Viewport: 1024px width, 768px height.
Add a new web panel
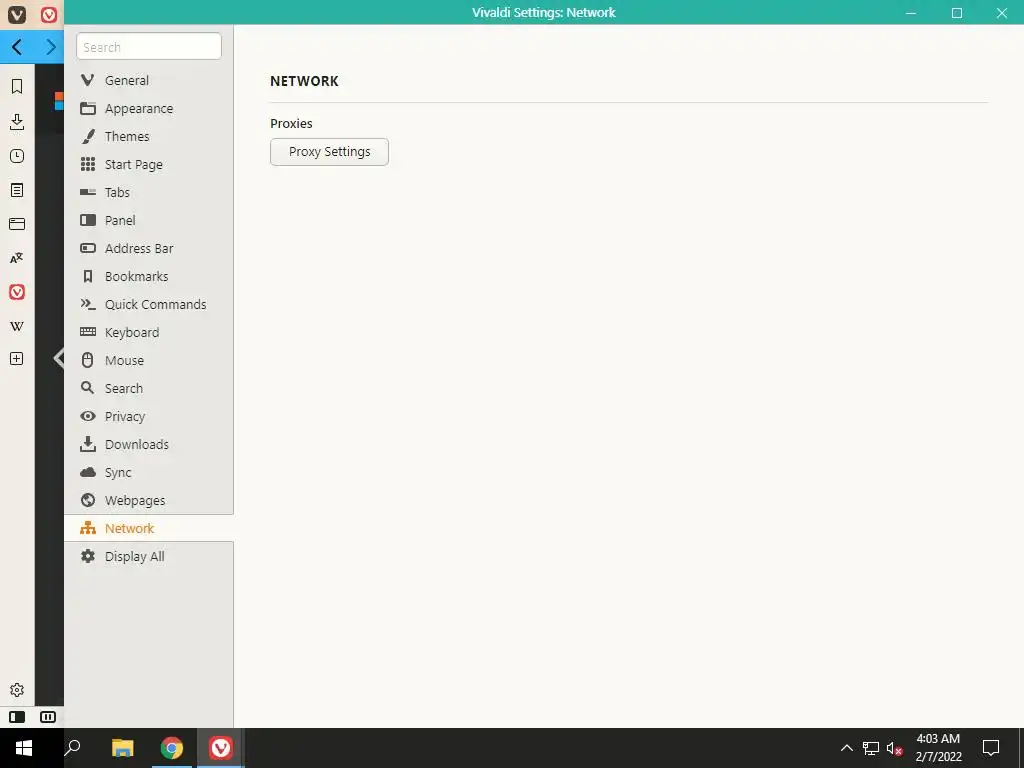tap(17, 359)
